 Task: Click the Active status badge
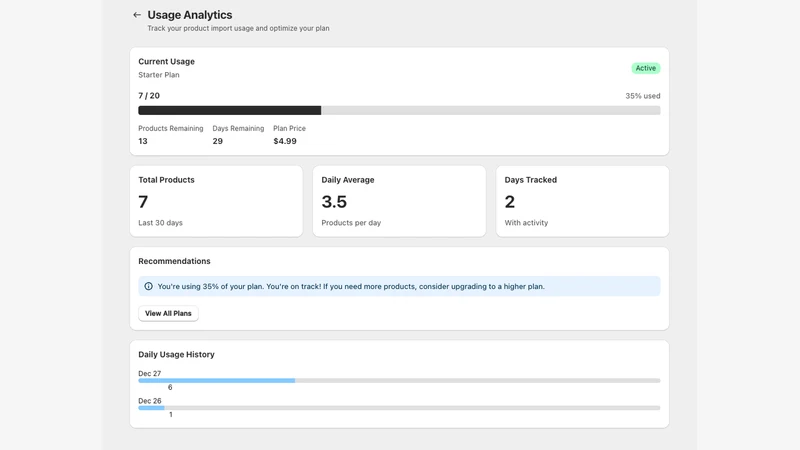coord(645,68)
